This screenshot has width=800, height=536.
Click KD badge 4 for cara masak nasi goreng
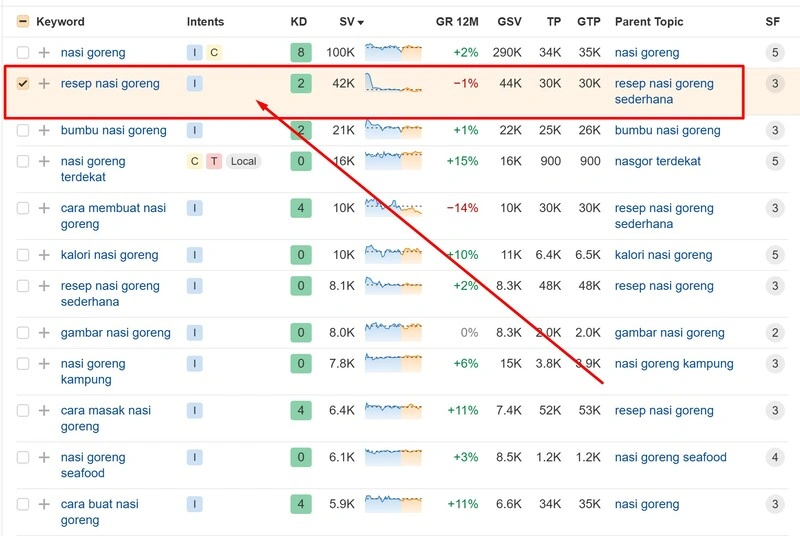point(301,411)
